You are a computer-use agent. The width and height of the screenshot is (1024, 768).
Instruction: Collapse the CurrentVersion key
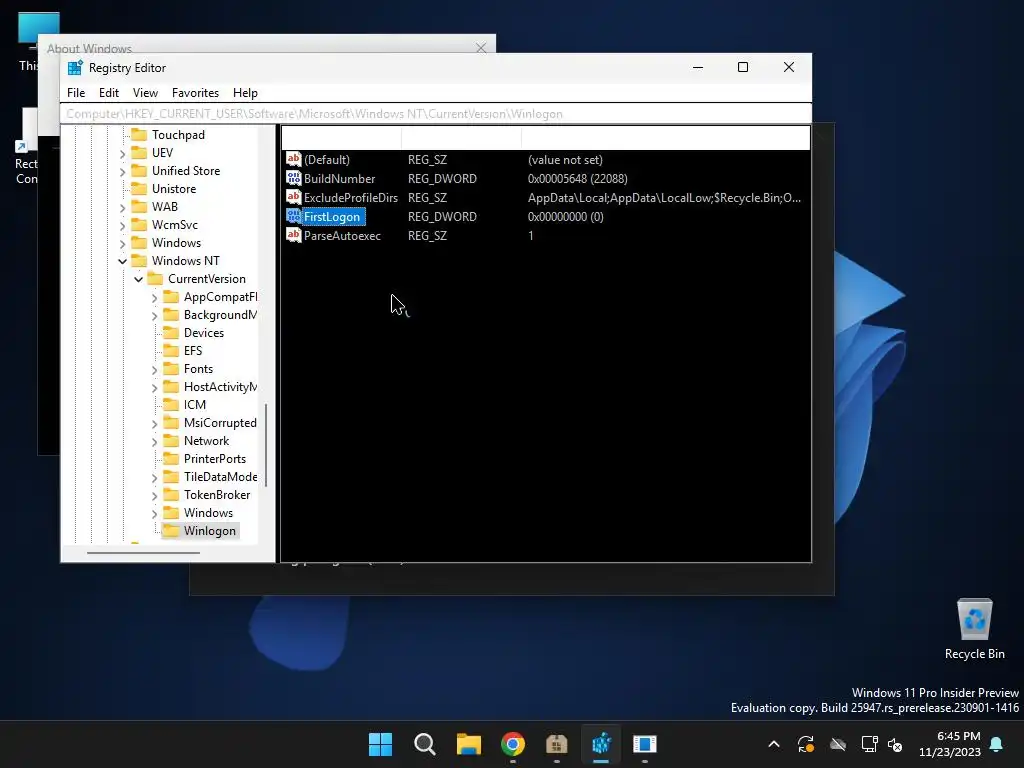point(138,279)
